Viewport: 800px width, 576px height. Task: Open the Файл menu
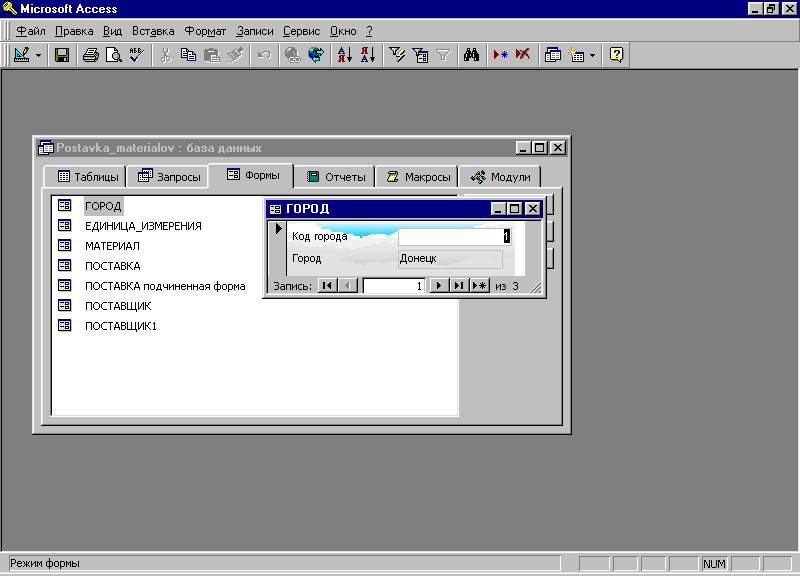(31, 31)
